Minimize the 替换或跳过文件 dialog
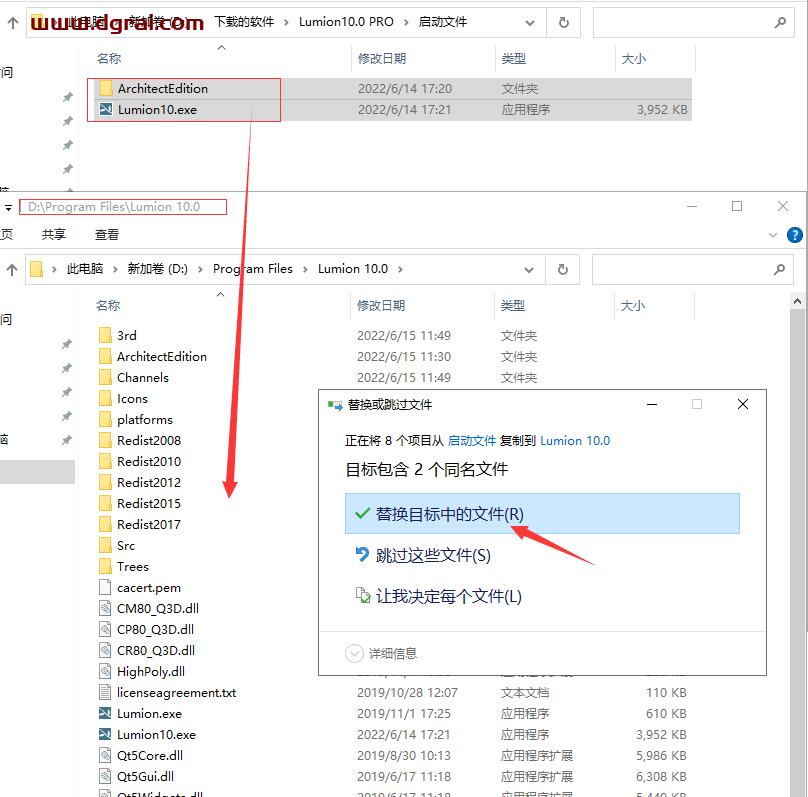The width and height of the screenshot is (808, 797). pyautogui.click(x=652, y=404)
